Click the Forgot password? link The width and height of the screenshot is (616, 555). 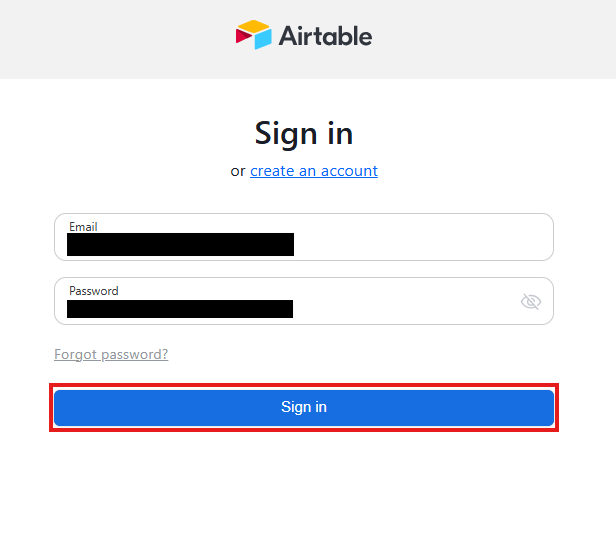pyautogui.click(x=111, y=354)
